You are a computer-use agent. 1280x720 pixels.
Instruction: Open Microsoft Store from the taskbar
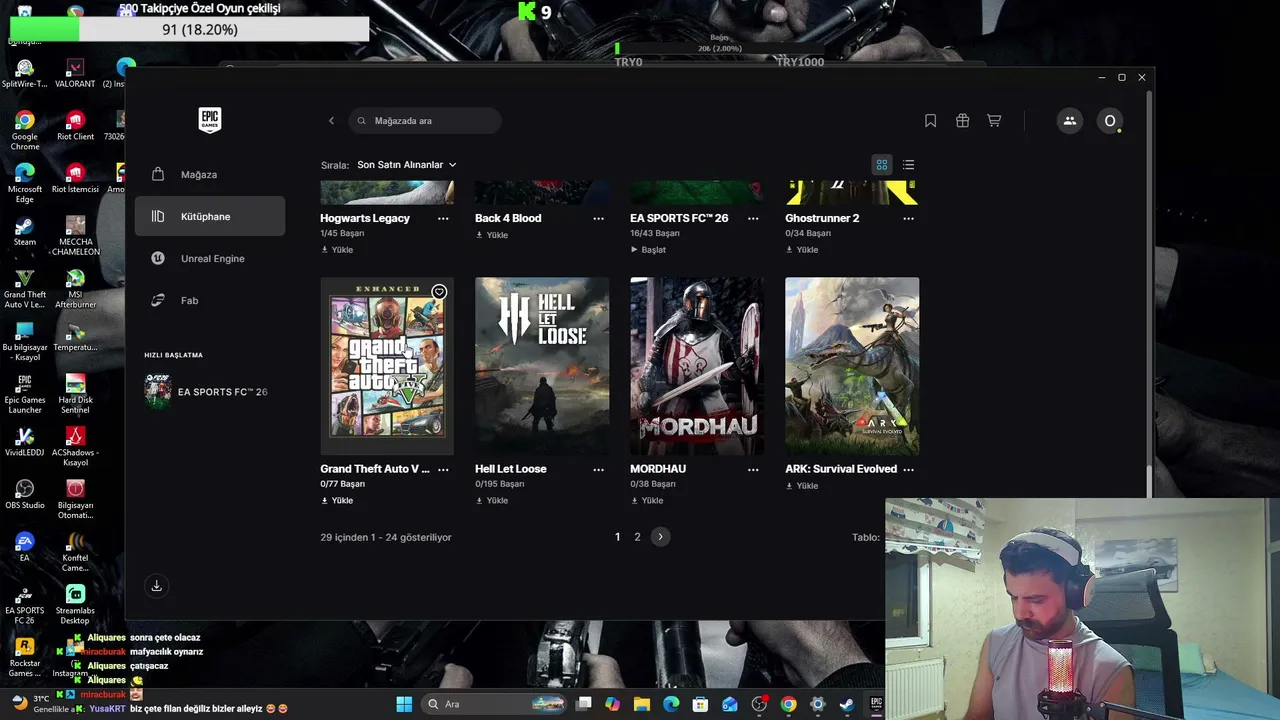pyautogui.click(x=701, y=704)
